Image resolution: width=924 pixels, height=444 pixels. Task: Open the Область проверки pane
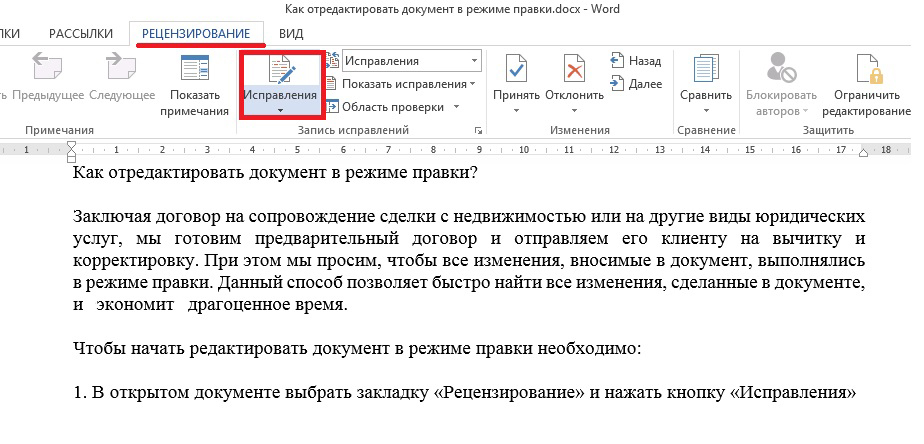(x=392, y=107)
